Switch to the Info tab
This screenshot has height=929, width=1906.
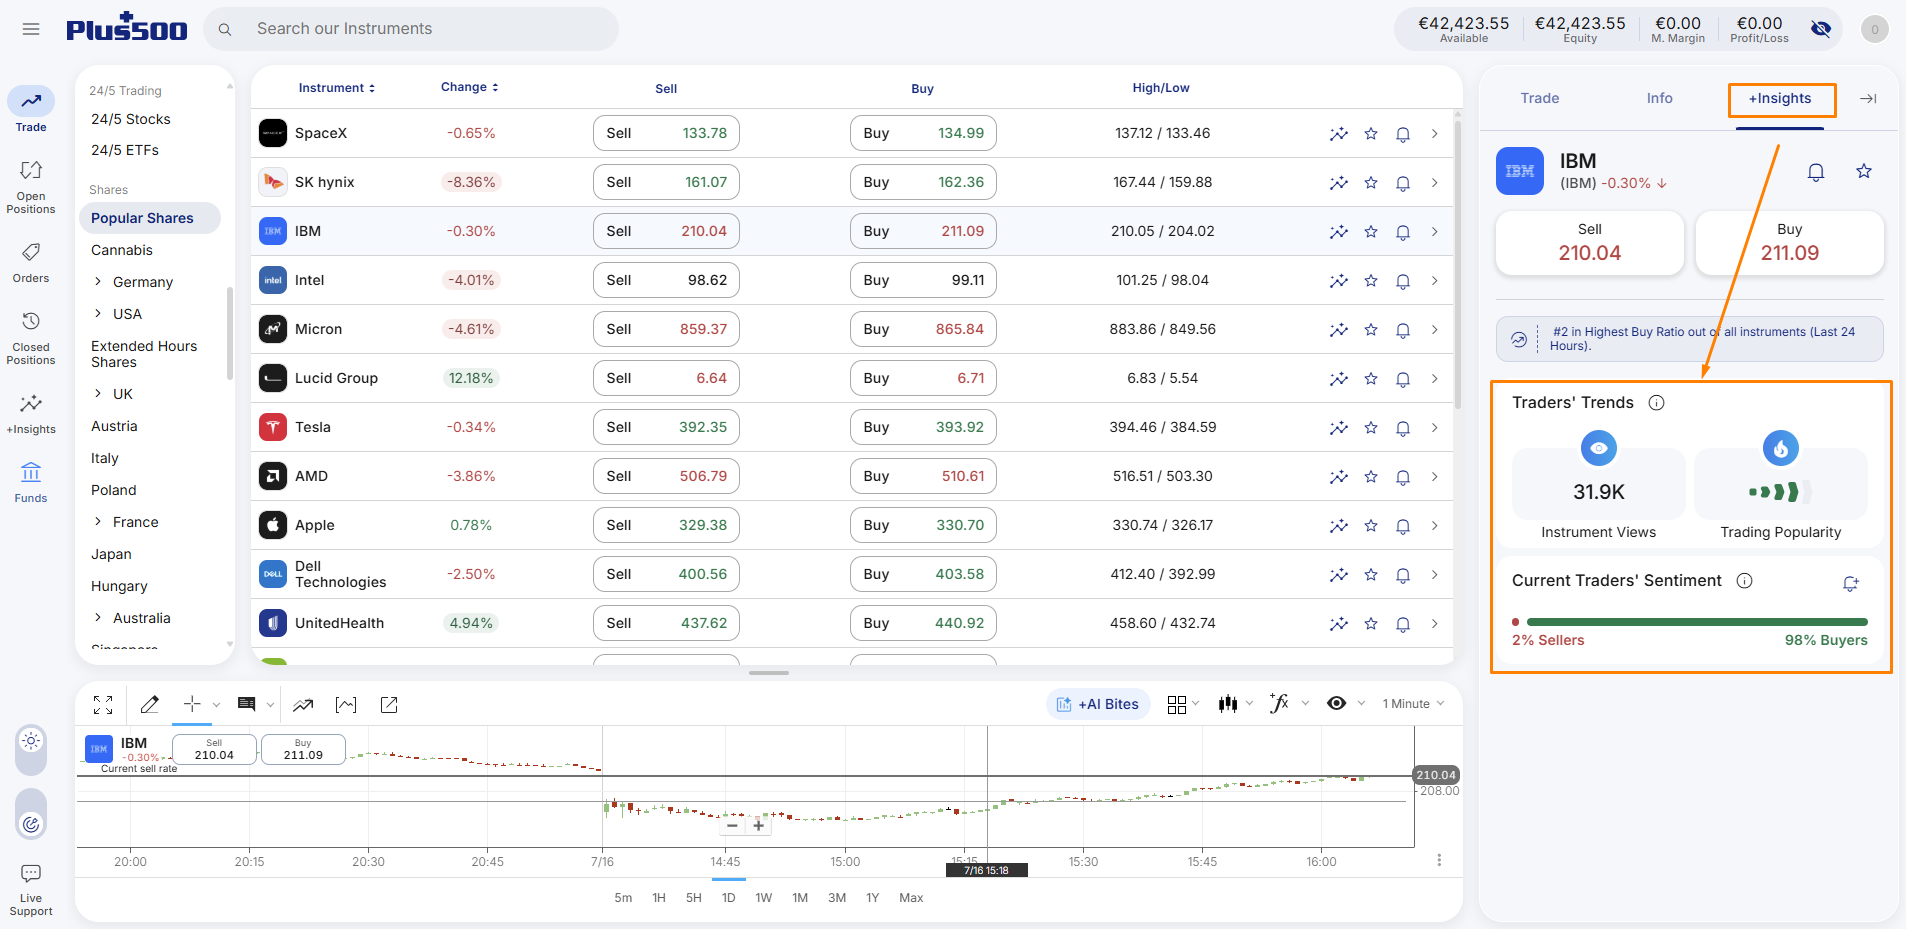[x=1660, y=98]
